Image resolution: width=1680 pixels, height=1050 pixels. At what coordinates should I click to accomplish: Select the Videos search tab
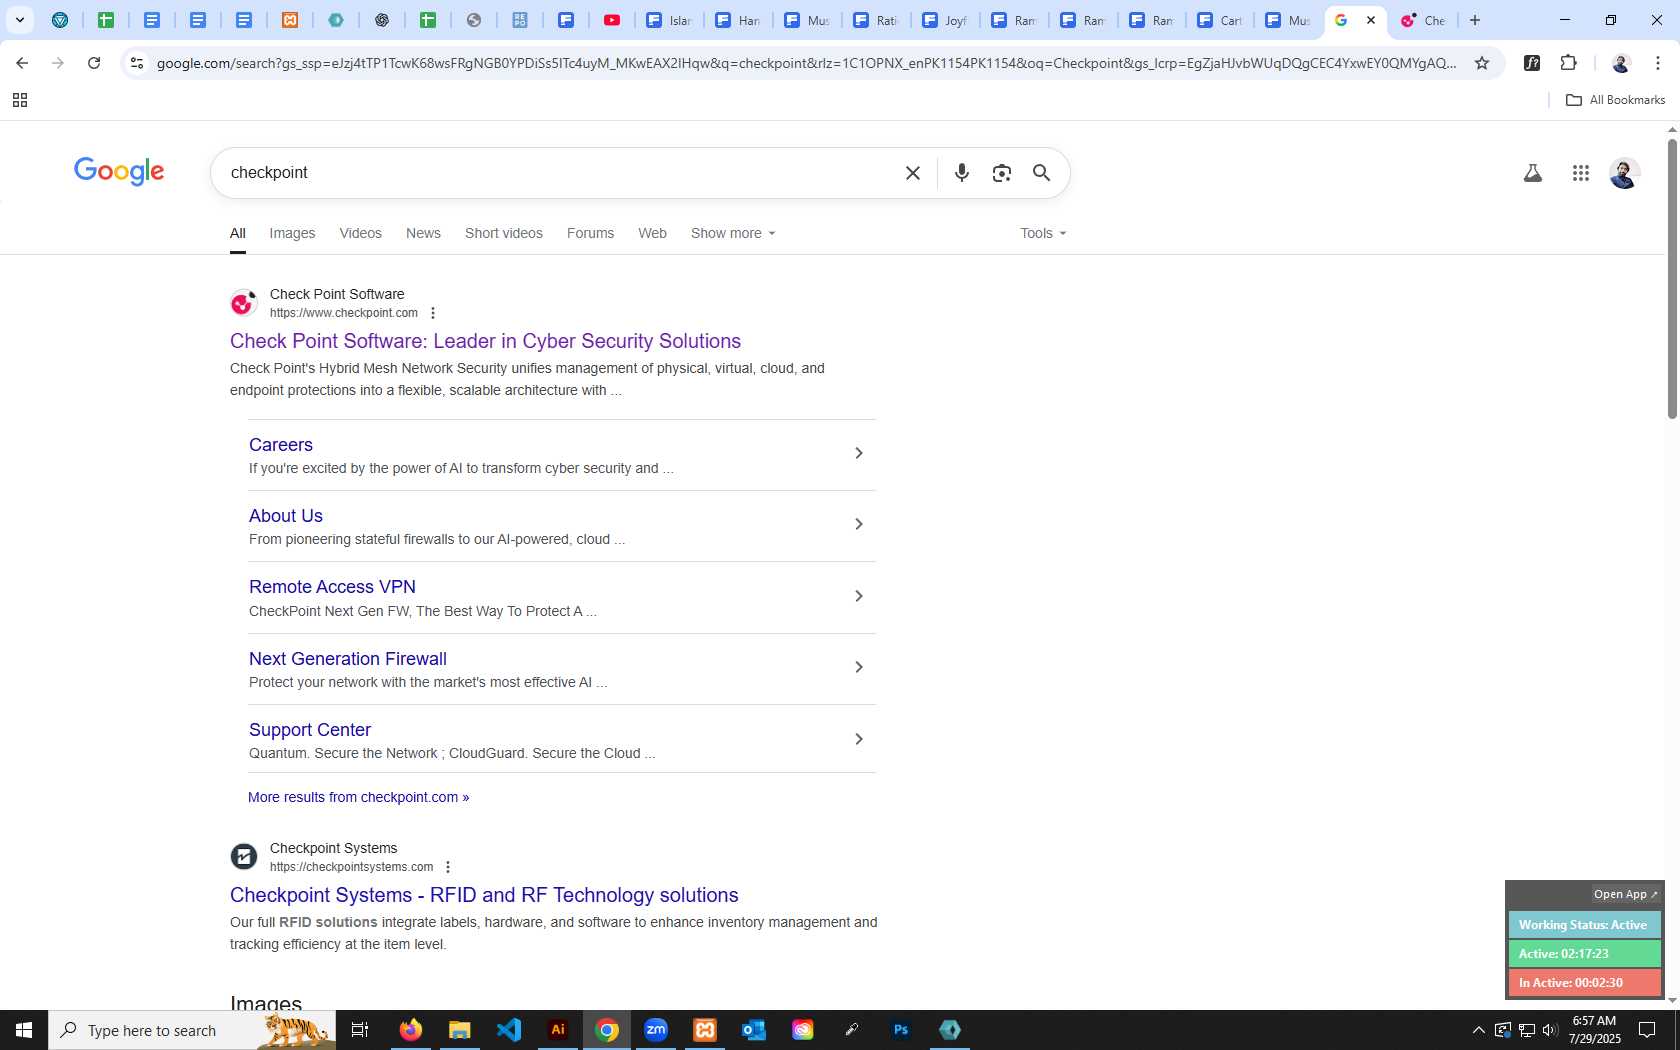(x=360, y=233)
